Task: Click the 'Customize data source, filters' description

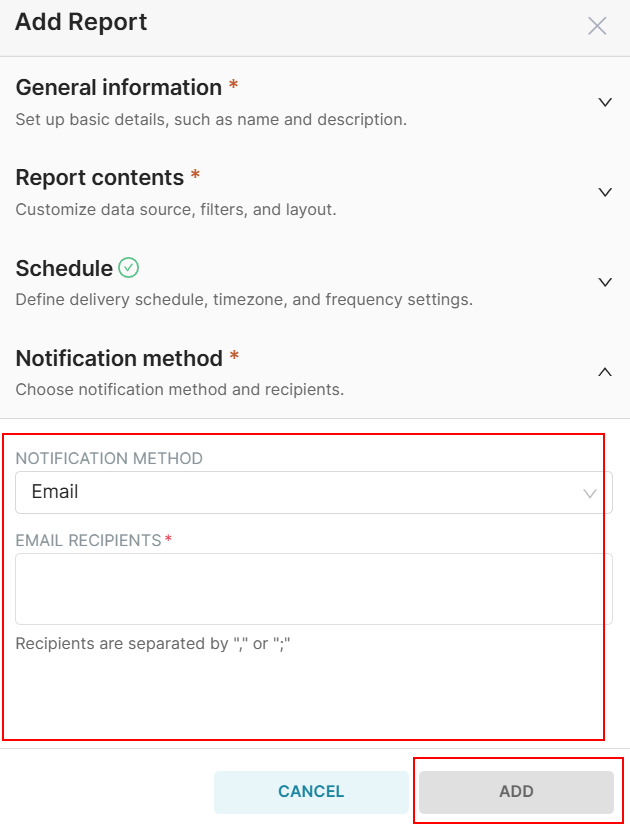Action: pos(175,210)
